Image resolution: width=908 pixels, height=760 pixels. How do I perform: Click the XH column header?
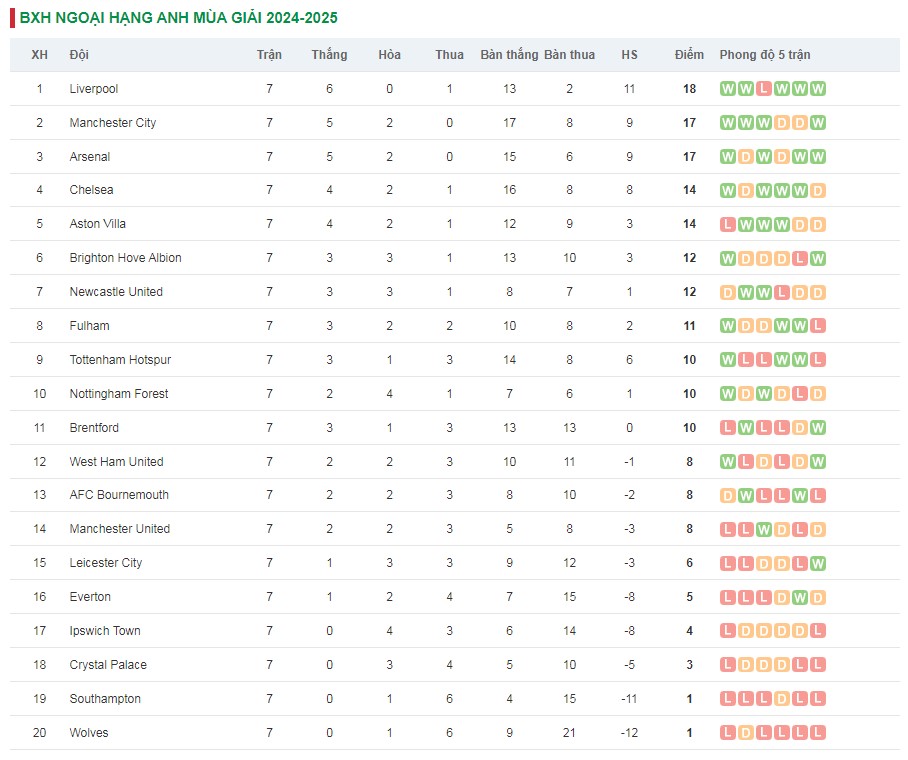tap(39, 54)
